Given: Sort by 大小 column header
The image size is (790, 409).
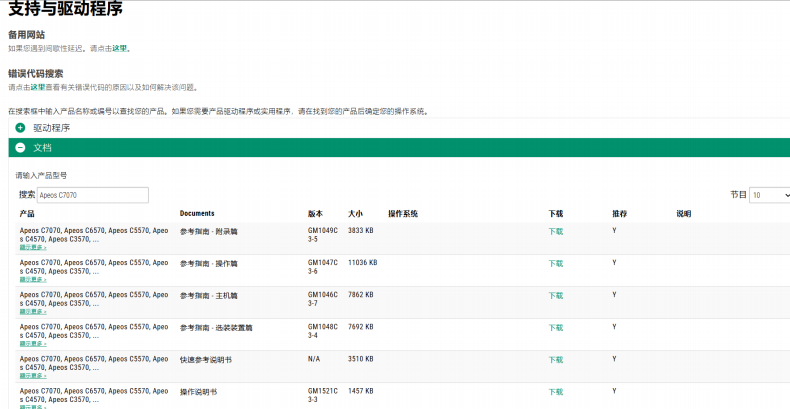Looking at the screenshot, I should [x=355, y=214].
